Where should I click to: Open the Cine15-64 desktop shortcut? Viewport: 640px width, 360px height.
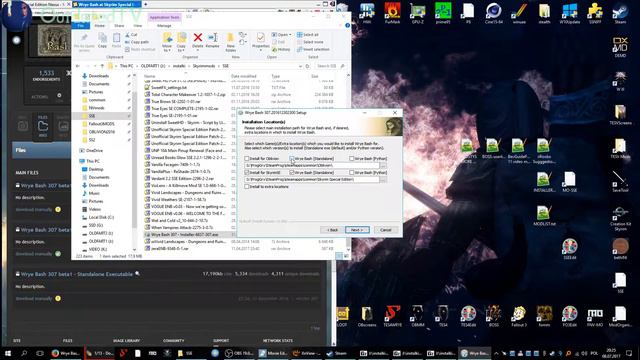(493, 13)
